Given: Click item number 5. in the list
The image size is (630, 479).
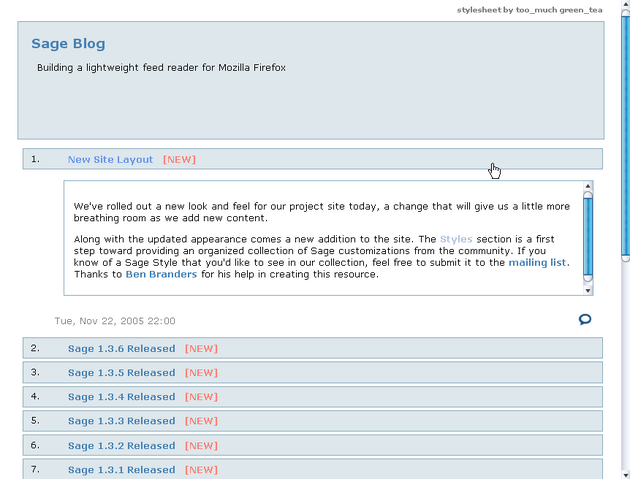Looking at the screenshot, I should [35, 420].
